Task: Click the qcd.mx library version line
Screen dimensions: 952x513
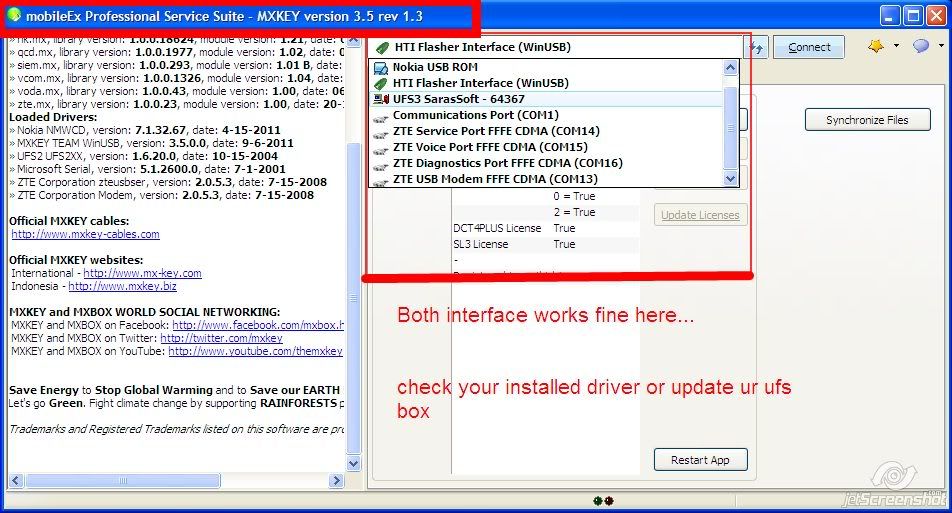Action: [x=177, y=52]
